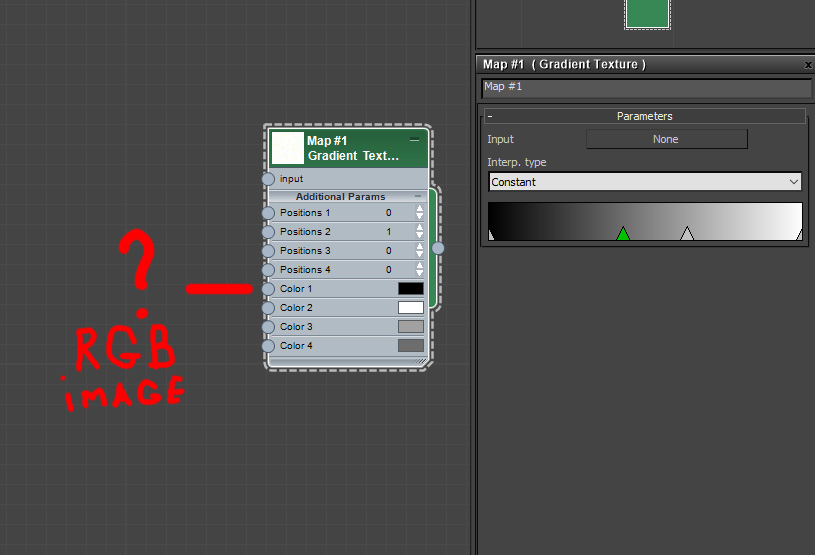Click the Positions 3 input socket
The width and height of the screenshot is (815, 555).
(268, 251)
